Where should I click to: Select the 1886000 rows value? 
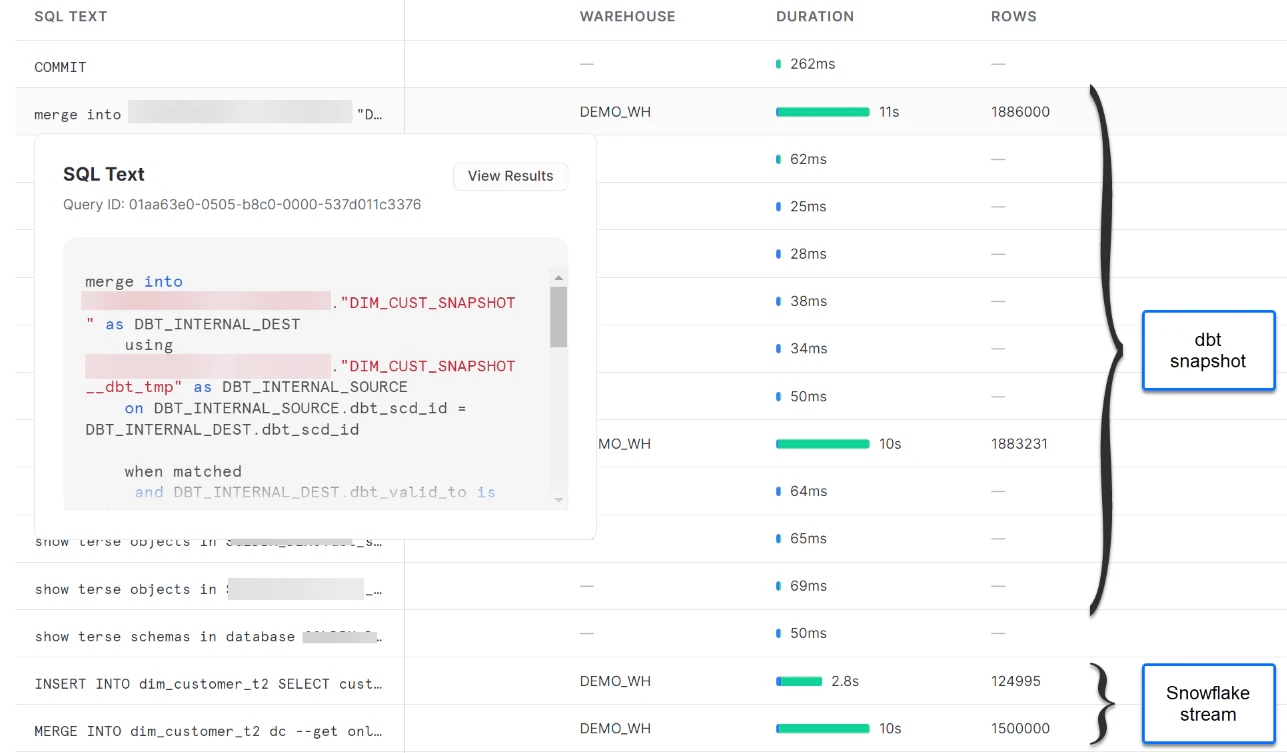coord(1020,112)
